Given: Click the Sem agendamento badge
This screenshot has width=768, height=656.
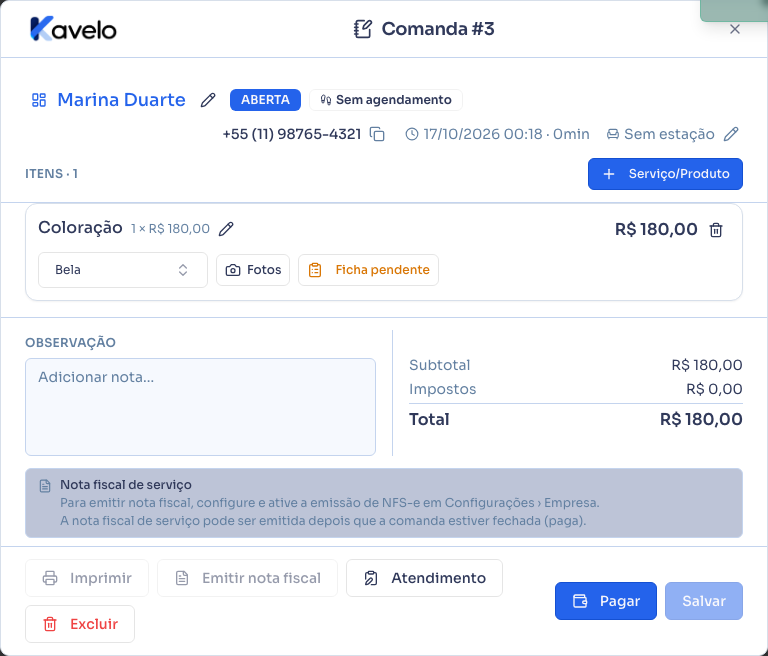Looking at the screenshot, I should 386,100.
